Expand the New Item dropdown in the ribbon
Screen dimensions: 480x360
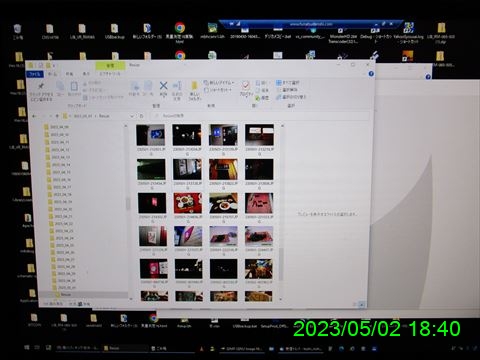219,83
